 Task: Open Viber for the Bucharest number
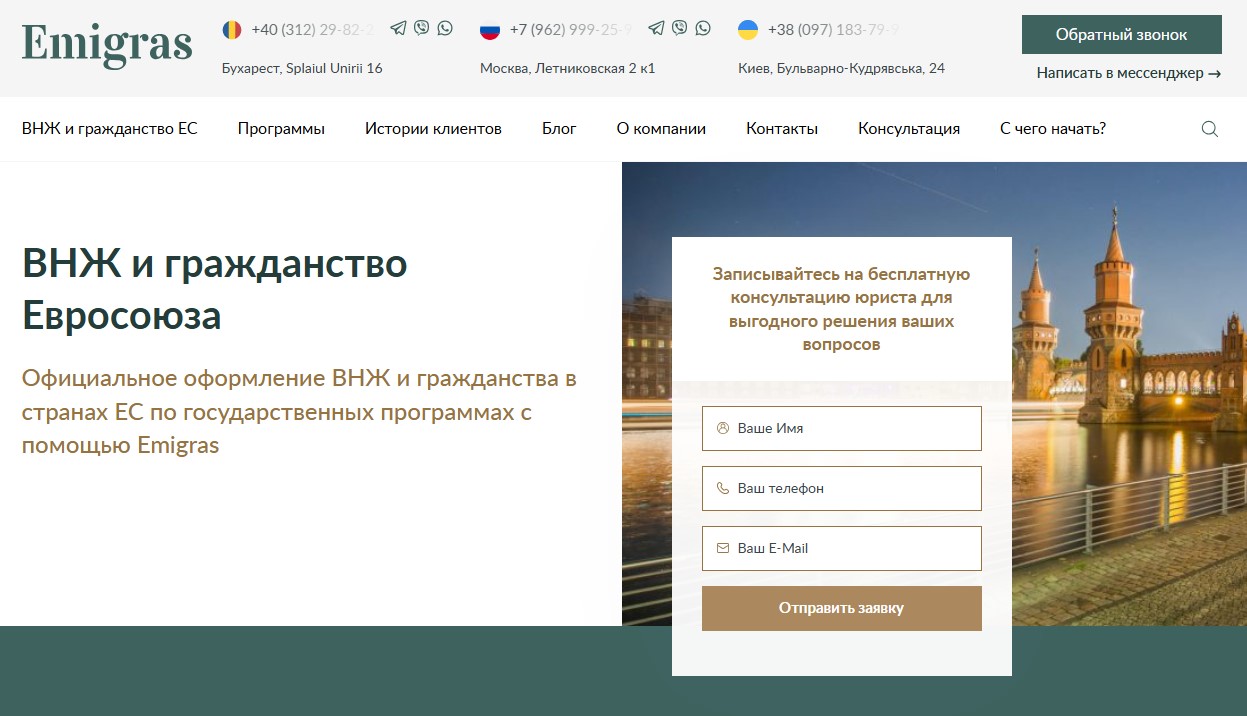422,28
